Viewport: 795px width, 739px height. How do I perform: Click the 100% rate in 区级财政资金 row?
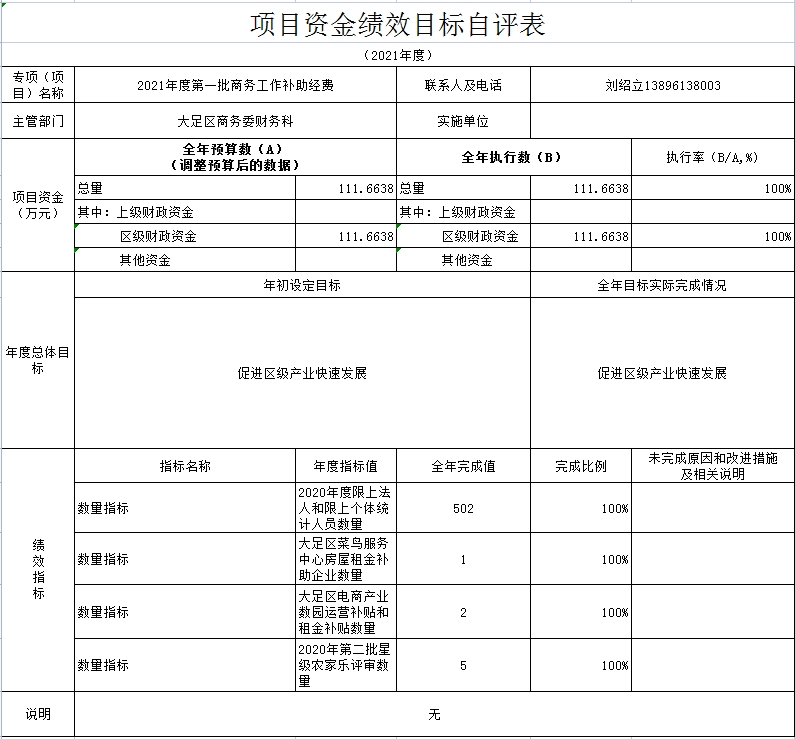pos(713,236)
